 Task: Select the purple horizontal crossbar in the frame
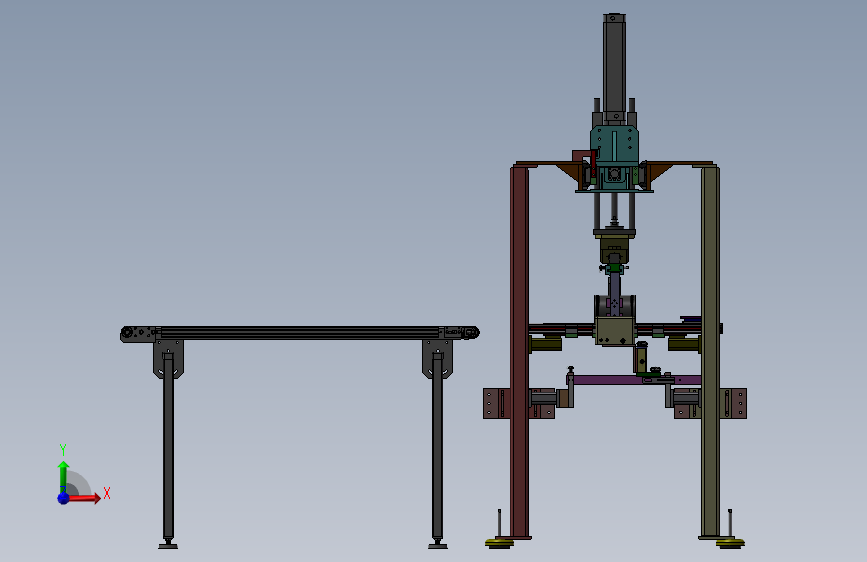[636, 380]
